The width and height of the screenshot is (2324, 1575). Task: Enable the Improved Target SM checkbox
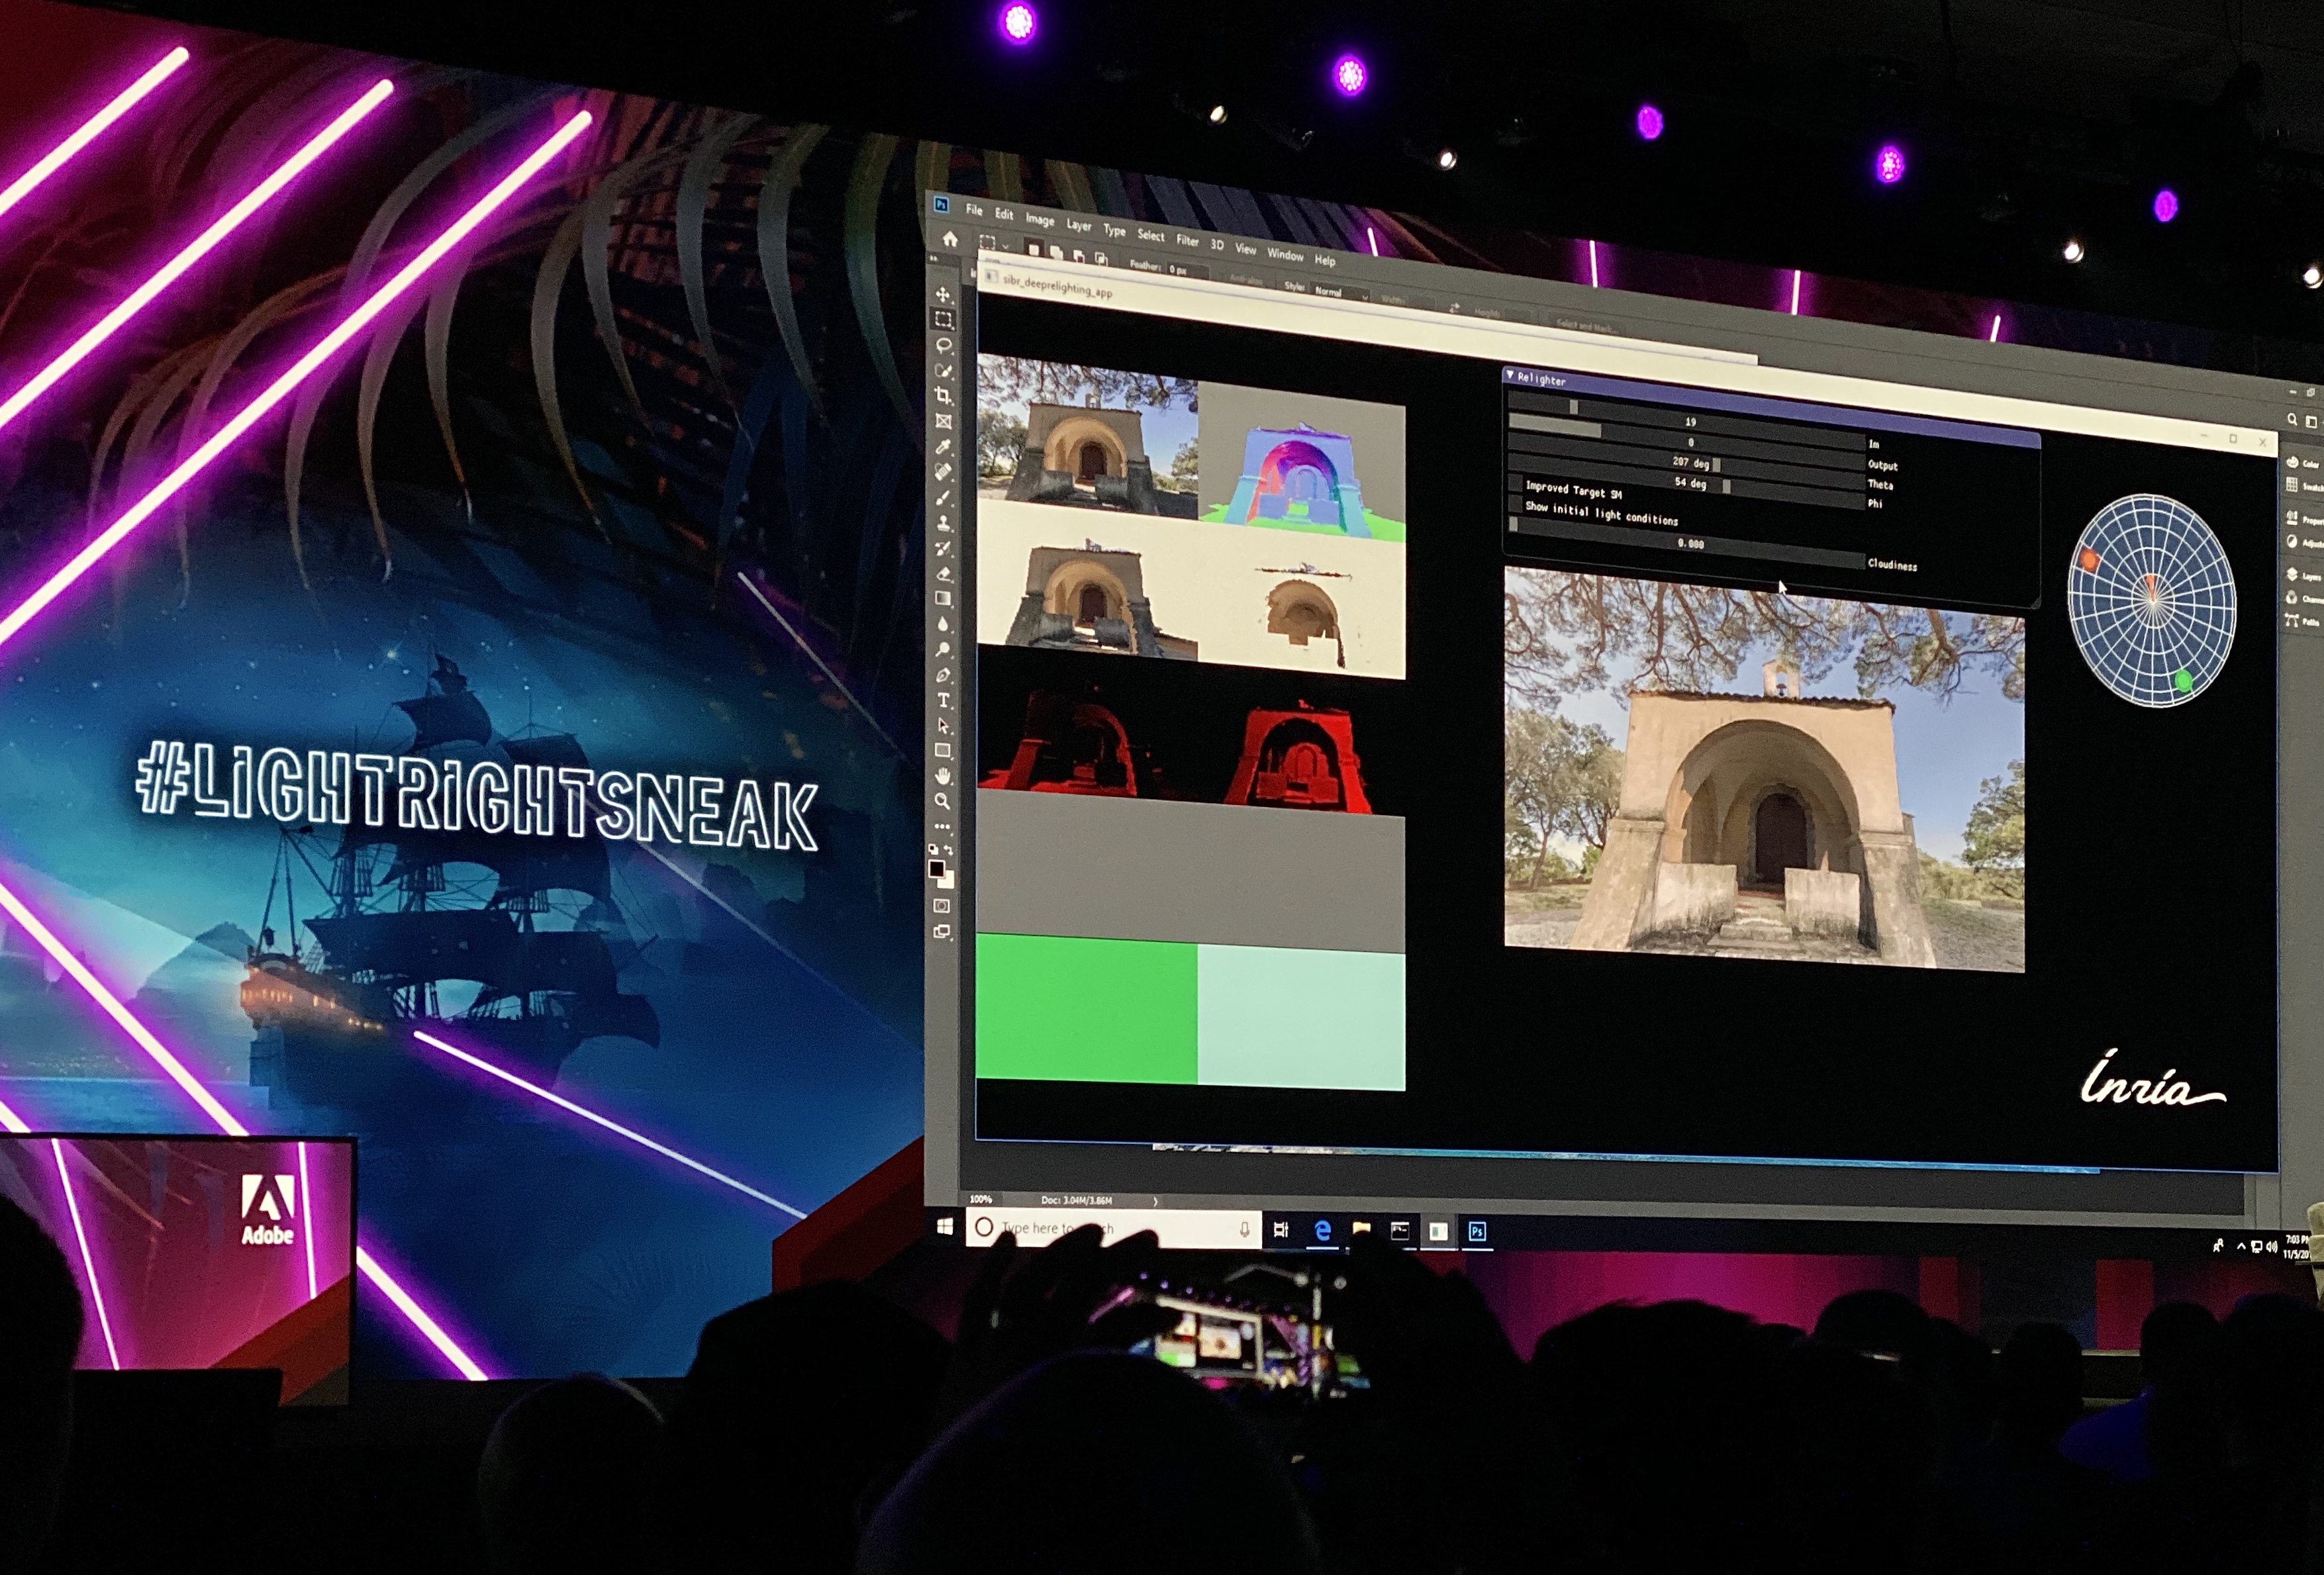click(x=1516, y=484)
